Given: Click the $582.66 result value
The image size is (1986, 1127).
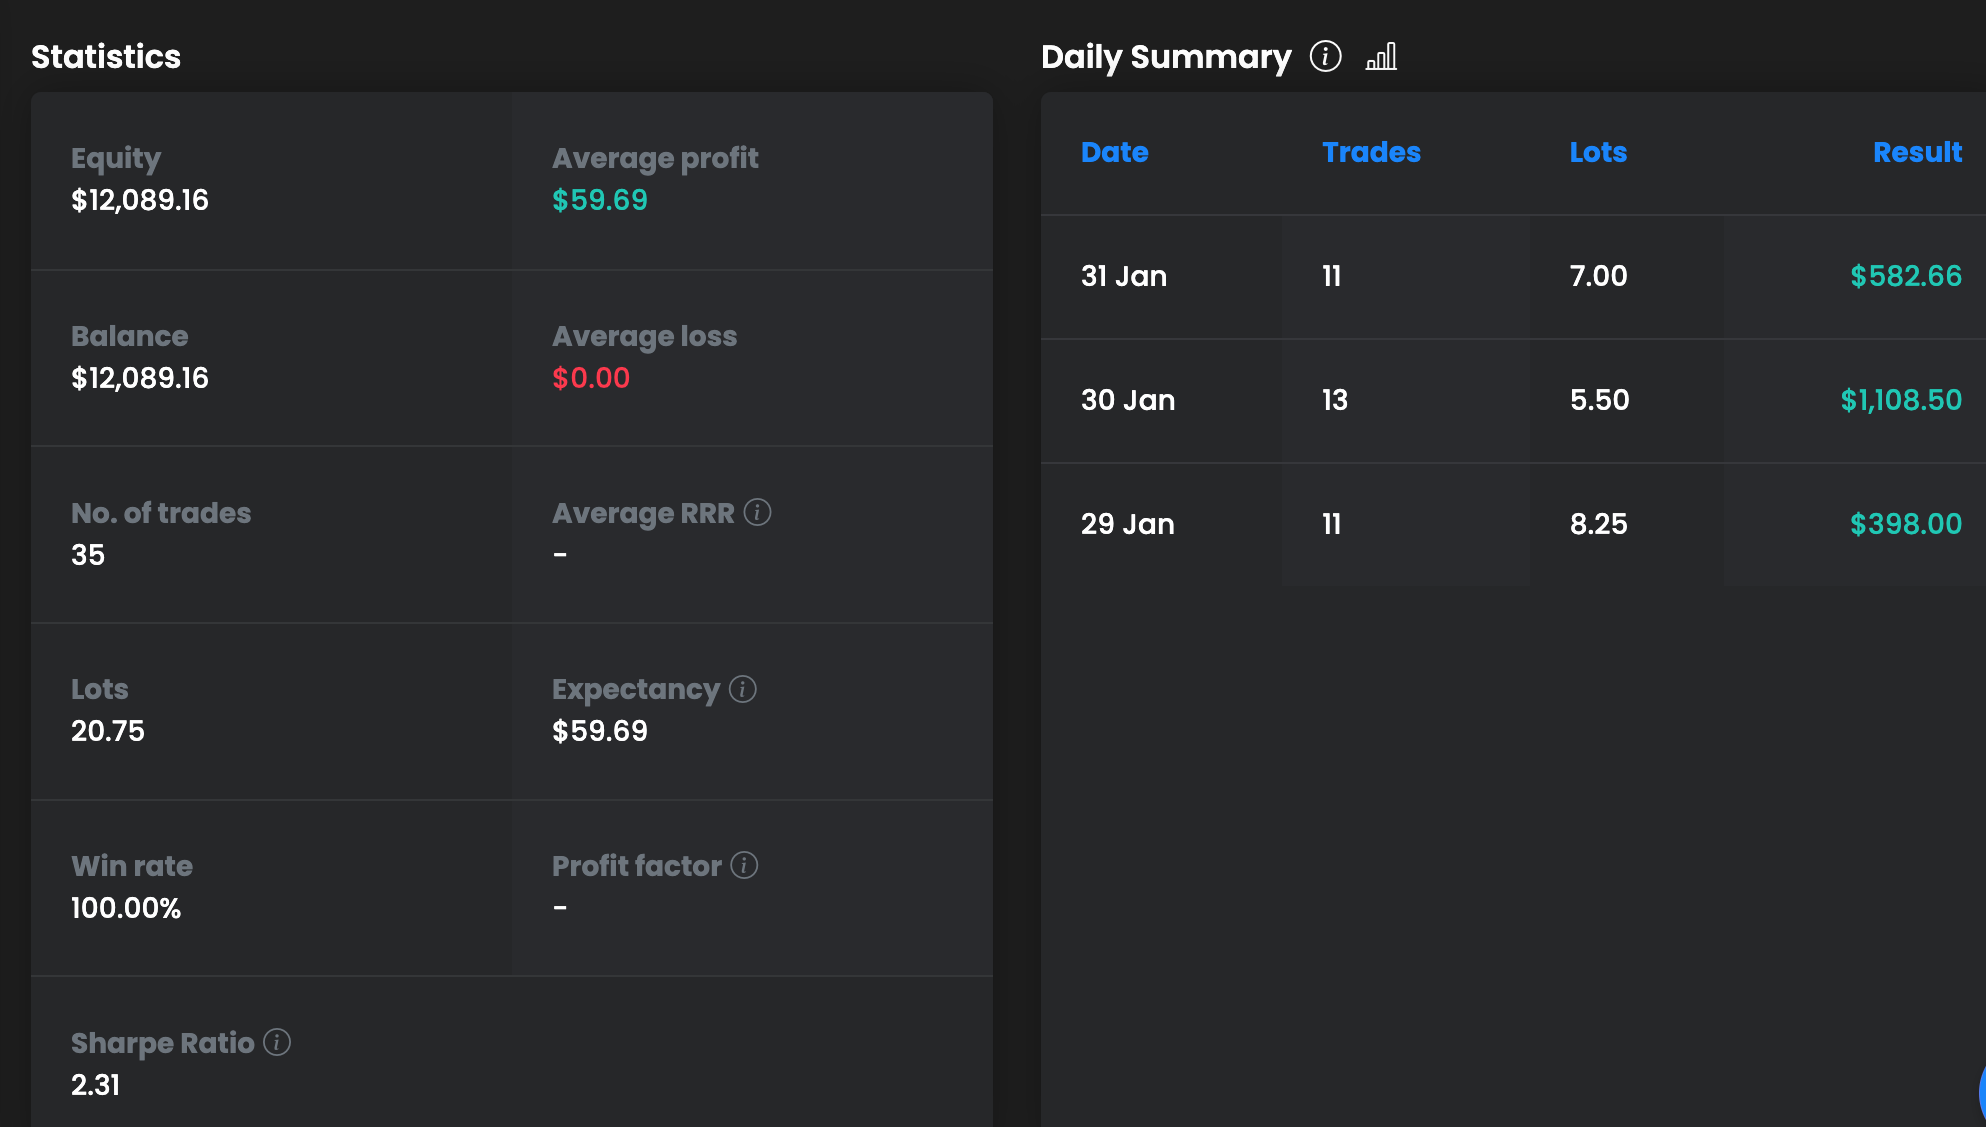Looking at the screenshot, I should click(x=1905, y=276).
